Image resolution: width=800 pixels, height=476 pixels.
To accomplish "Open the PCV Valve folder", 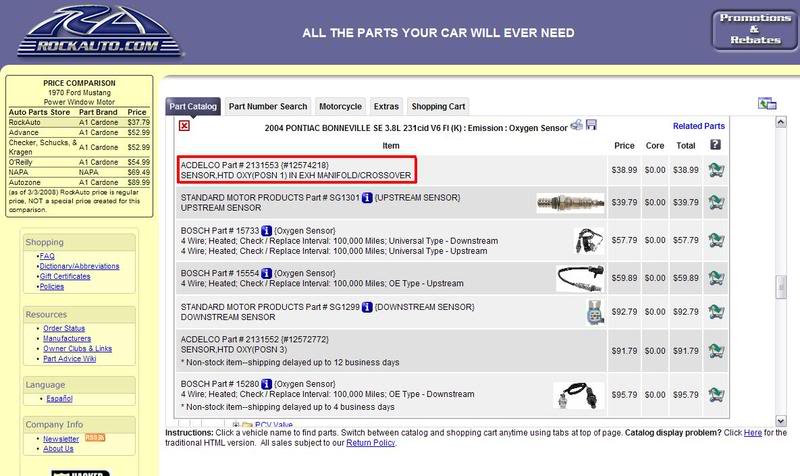I will click(x=273, y=424).
